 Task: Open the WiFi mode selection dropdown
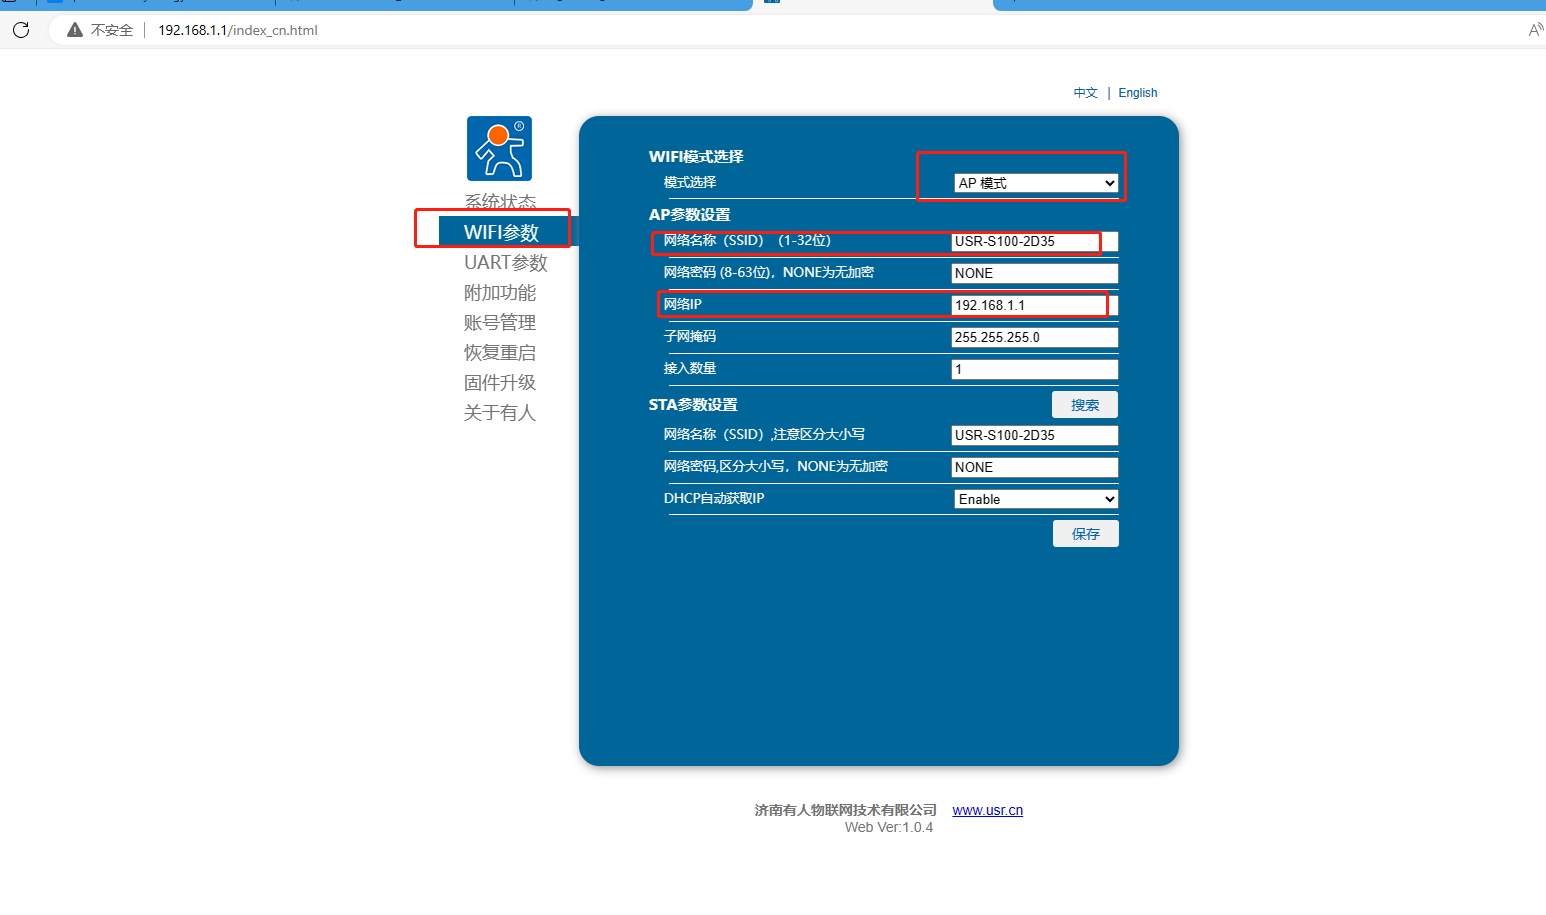[x=1035, y=183]
